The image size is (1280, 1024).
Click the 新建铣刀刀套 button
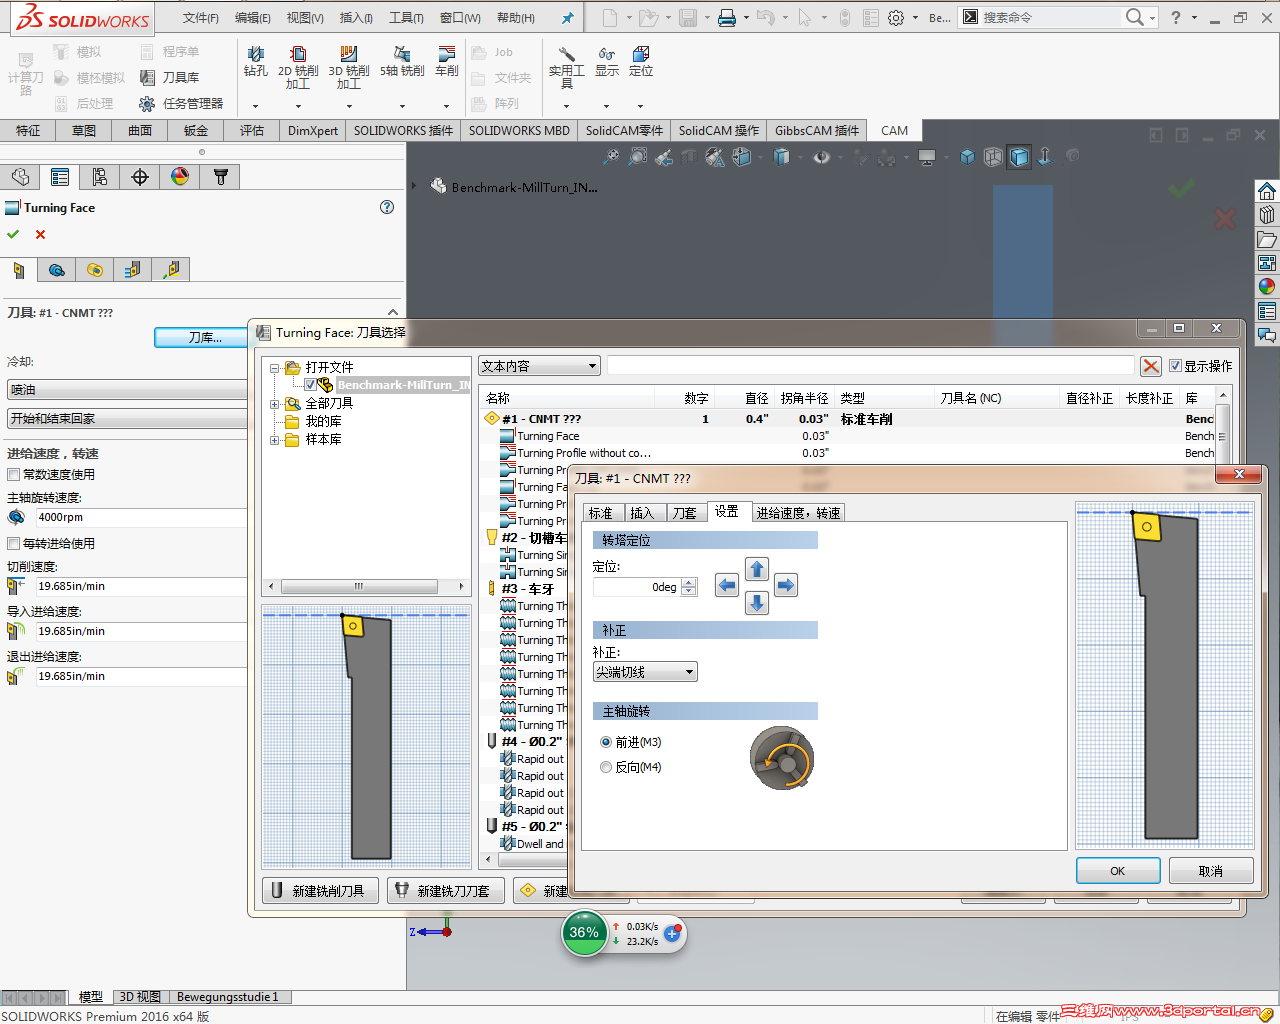coord(445,891)
